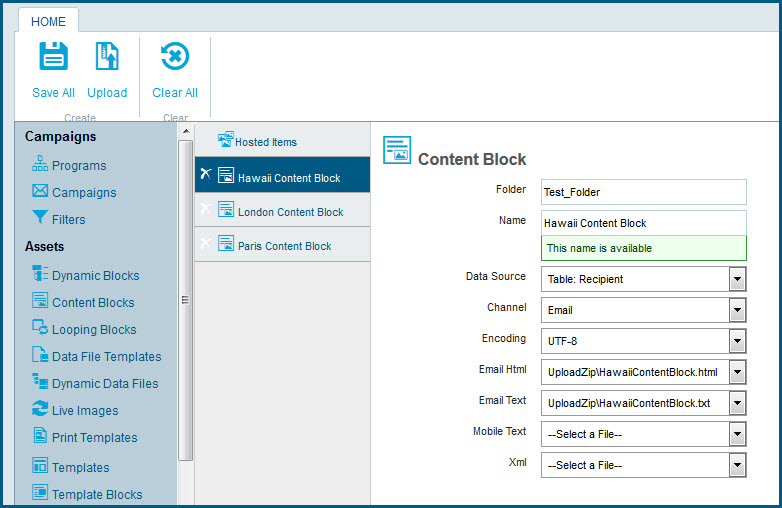
Task: Click the sidebar vertical scrollbar
Action: pos(185,300)
